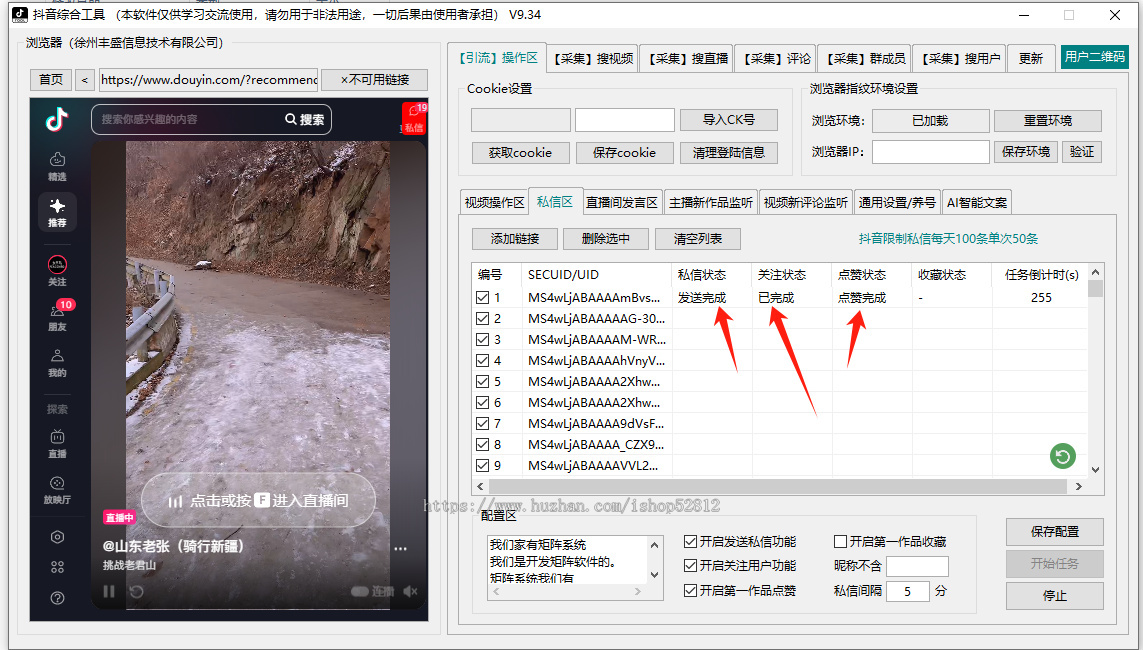Click the list scrollbar up arrow
The width and height of the screenshot is (1143, 650).
(x=1095, y=273)
